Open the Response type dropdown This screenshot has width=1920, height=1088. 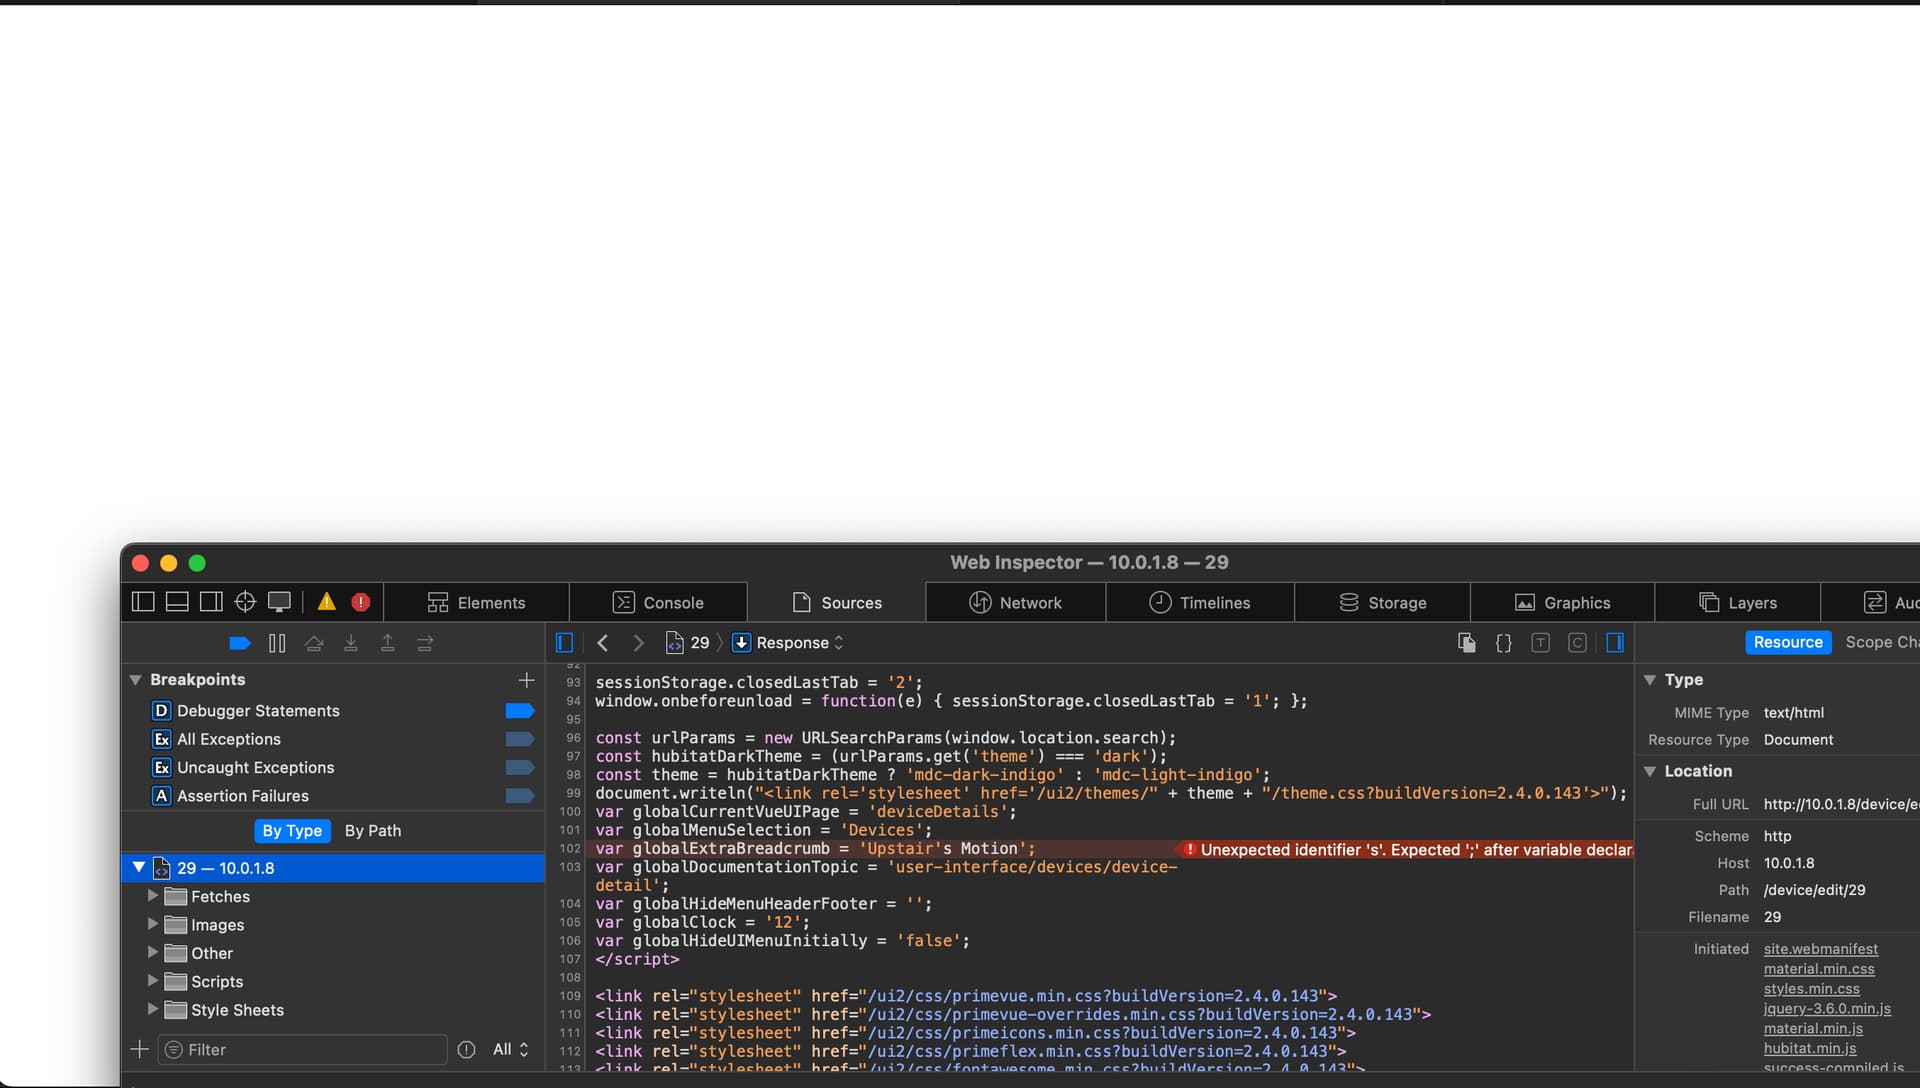tap(789, 643)
